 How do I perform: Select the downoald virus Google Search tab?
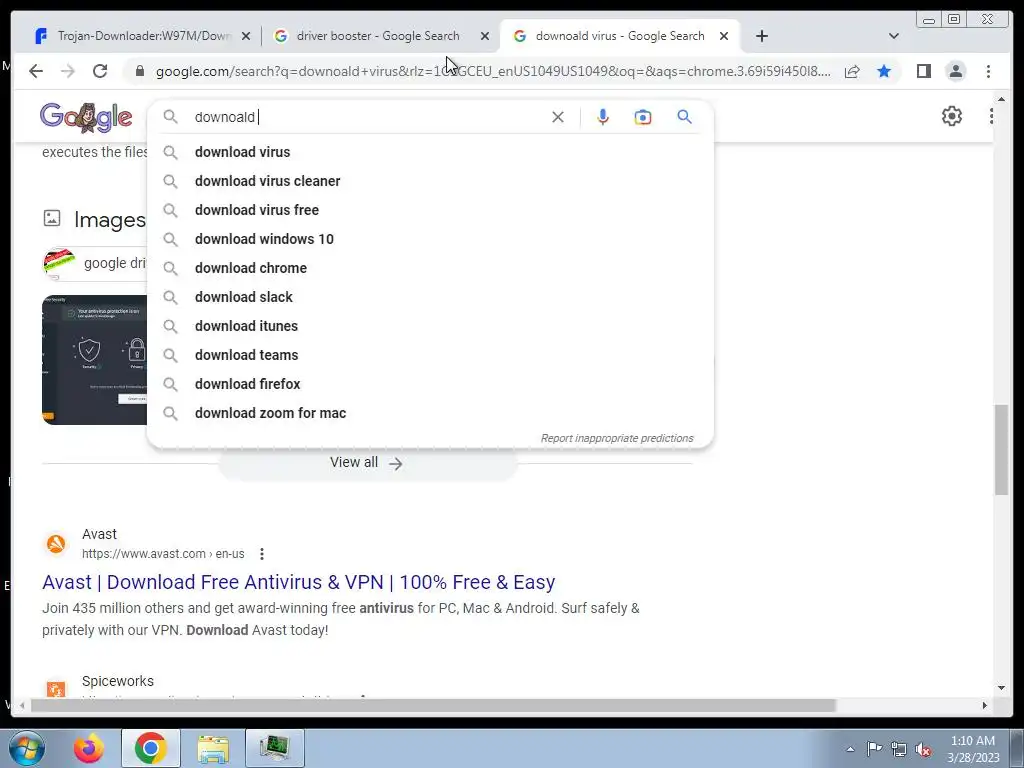[x=620, y=36]
